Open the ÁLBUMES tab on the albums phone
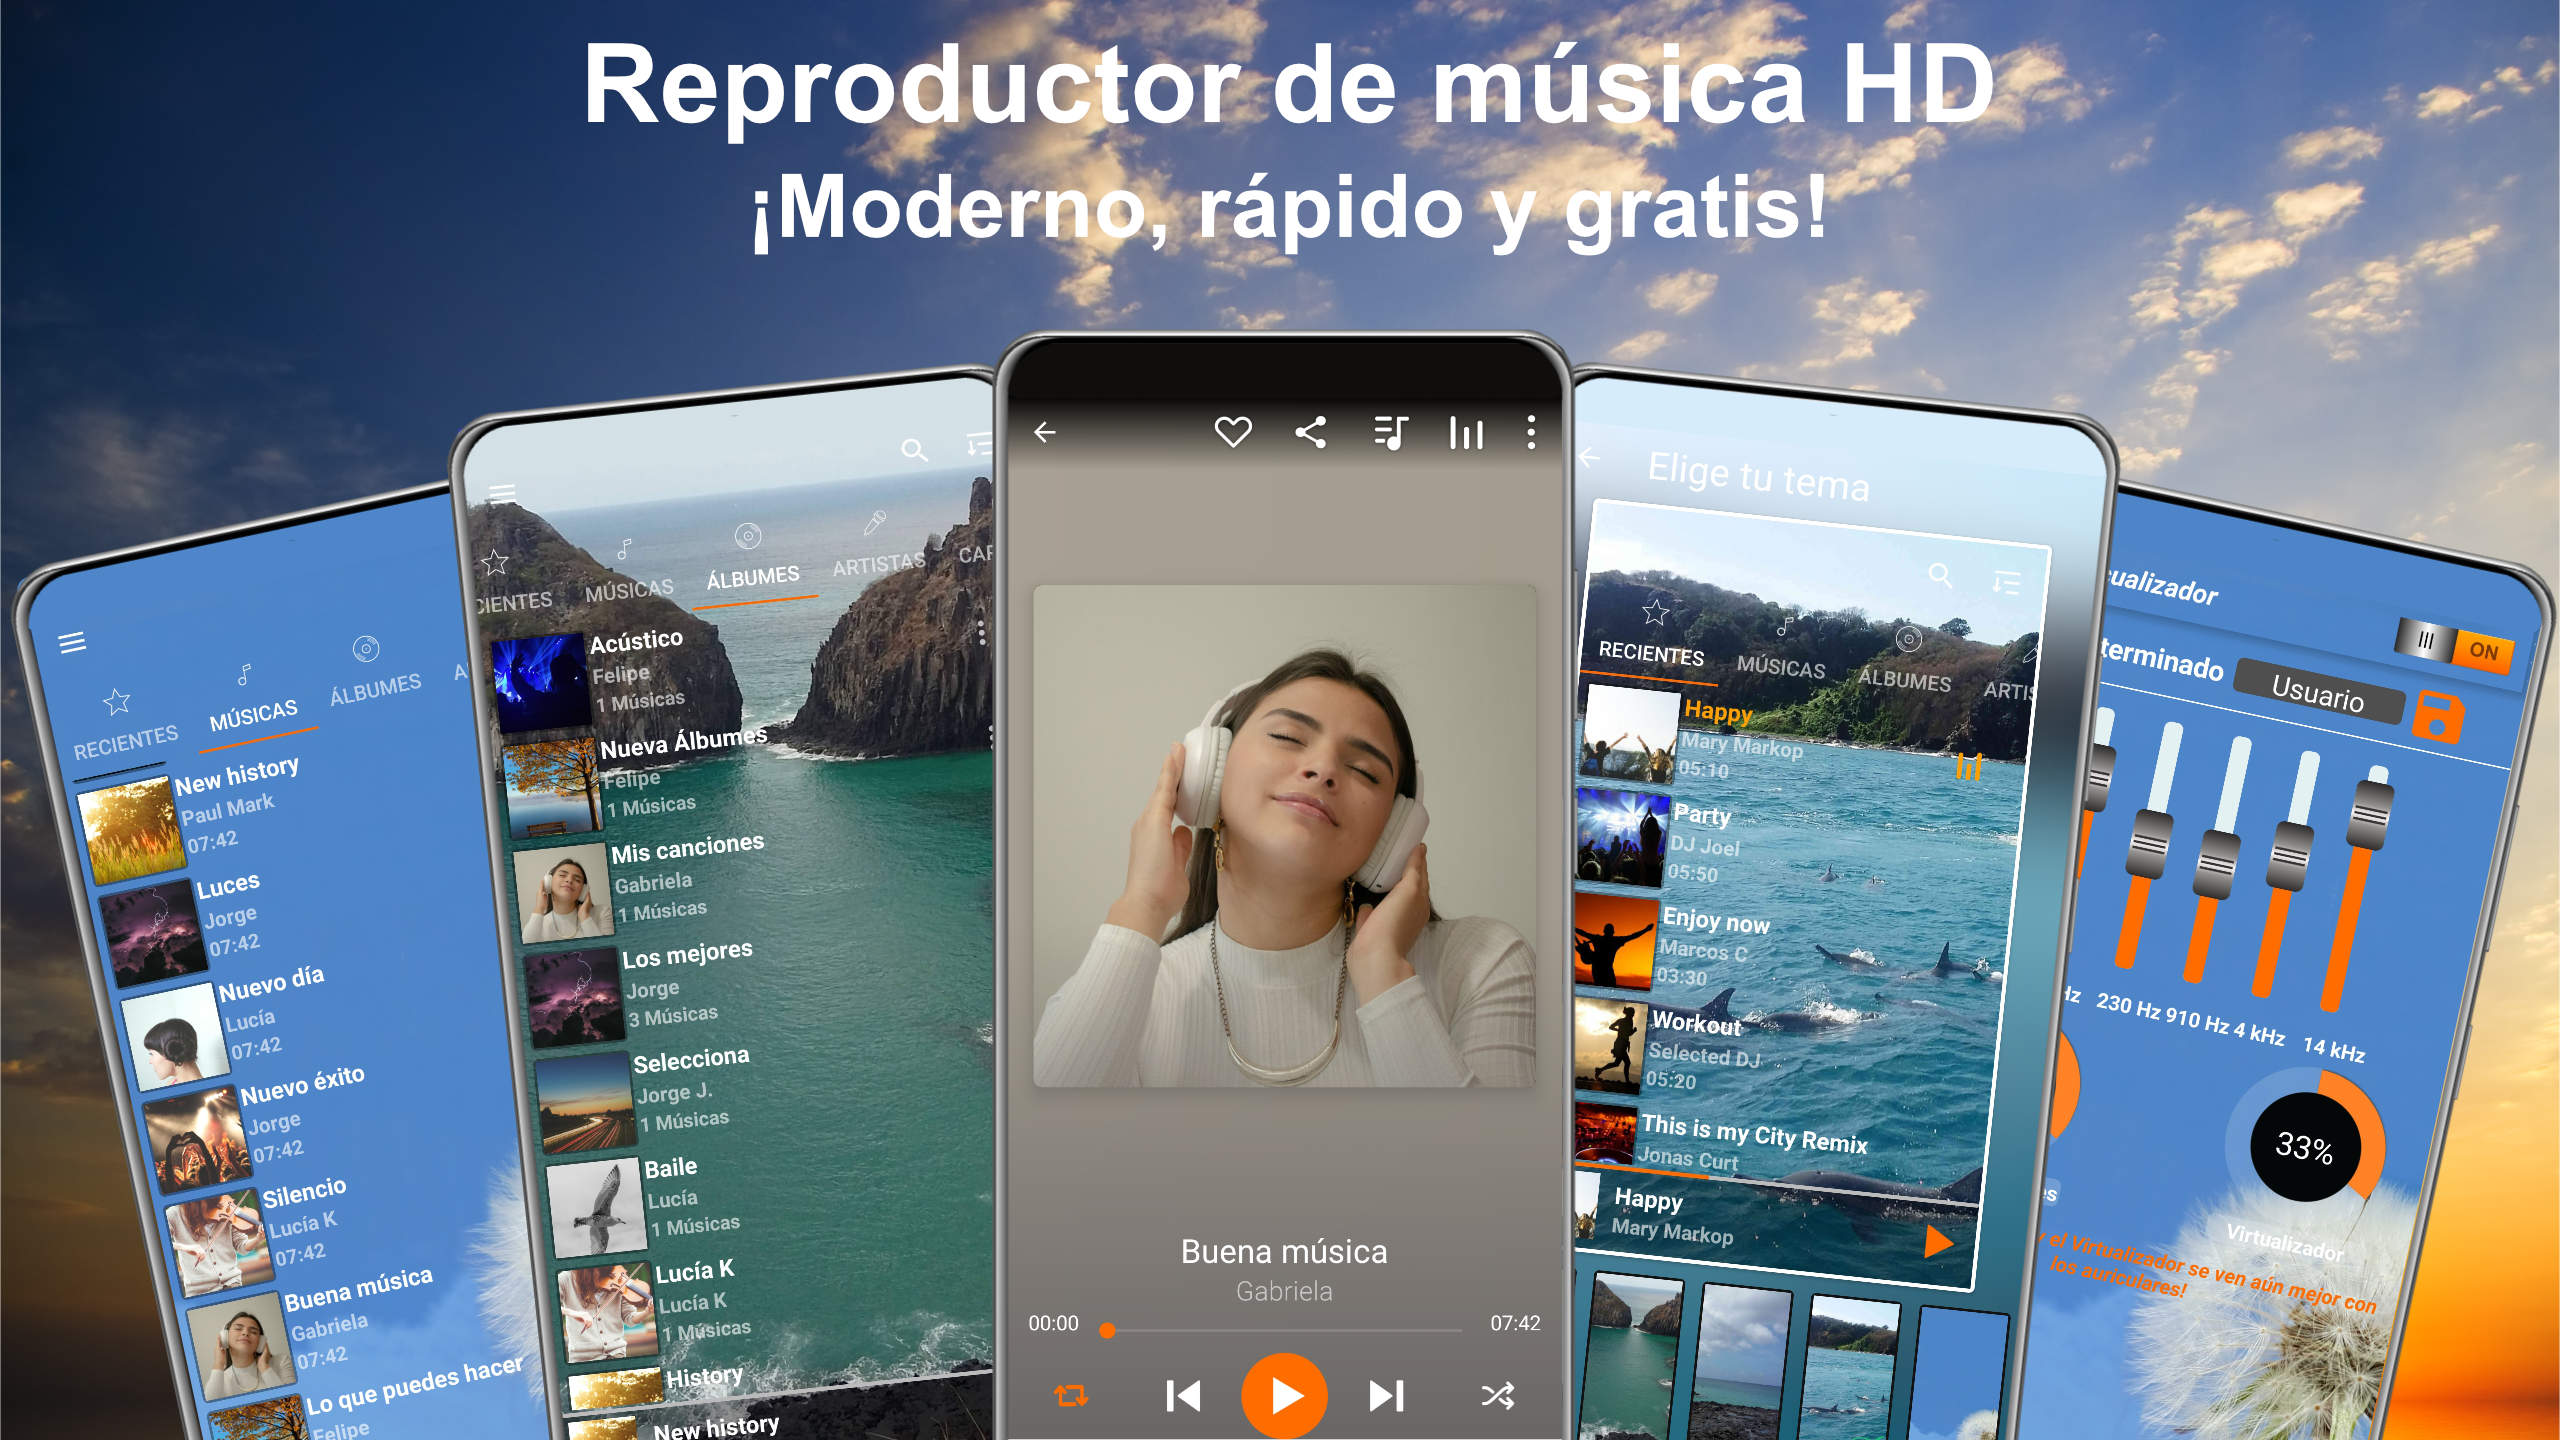This screenshot has height=1440, width=2560. 753,577
